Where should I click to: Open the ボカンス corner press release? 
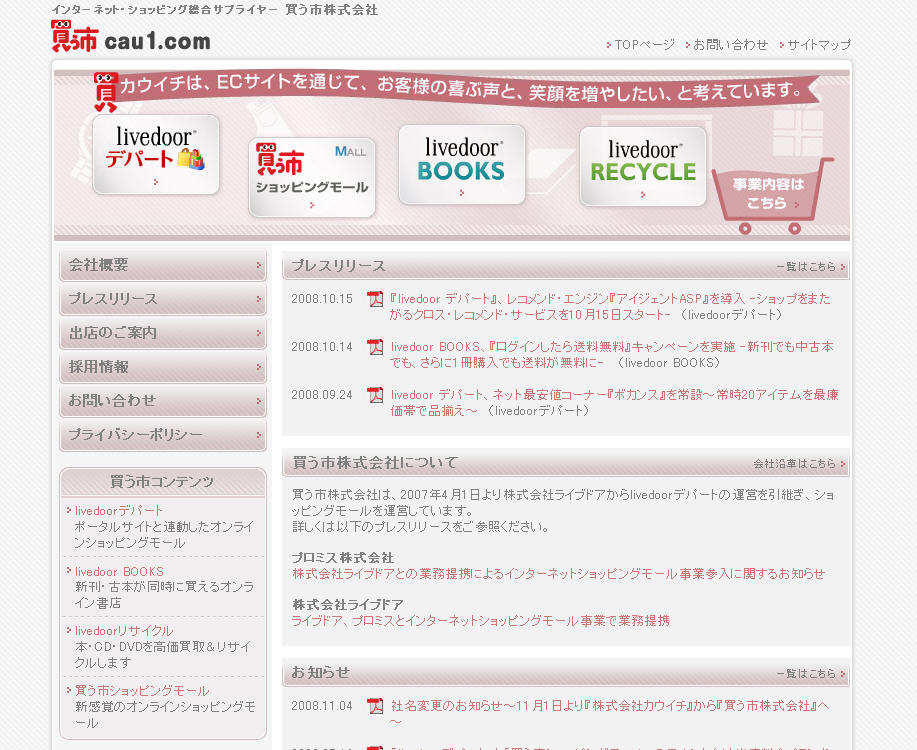click(615, 402)
